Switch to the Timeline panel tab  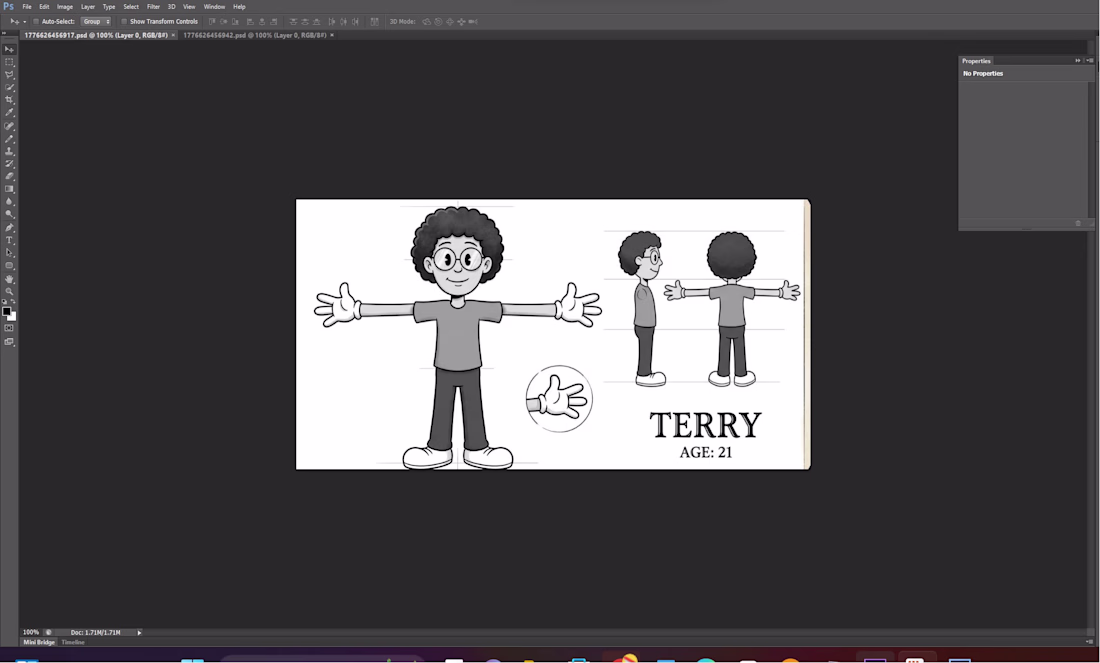[x=73, y=642]
